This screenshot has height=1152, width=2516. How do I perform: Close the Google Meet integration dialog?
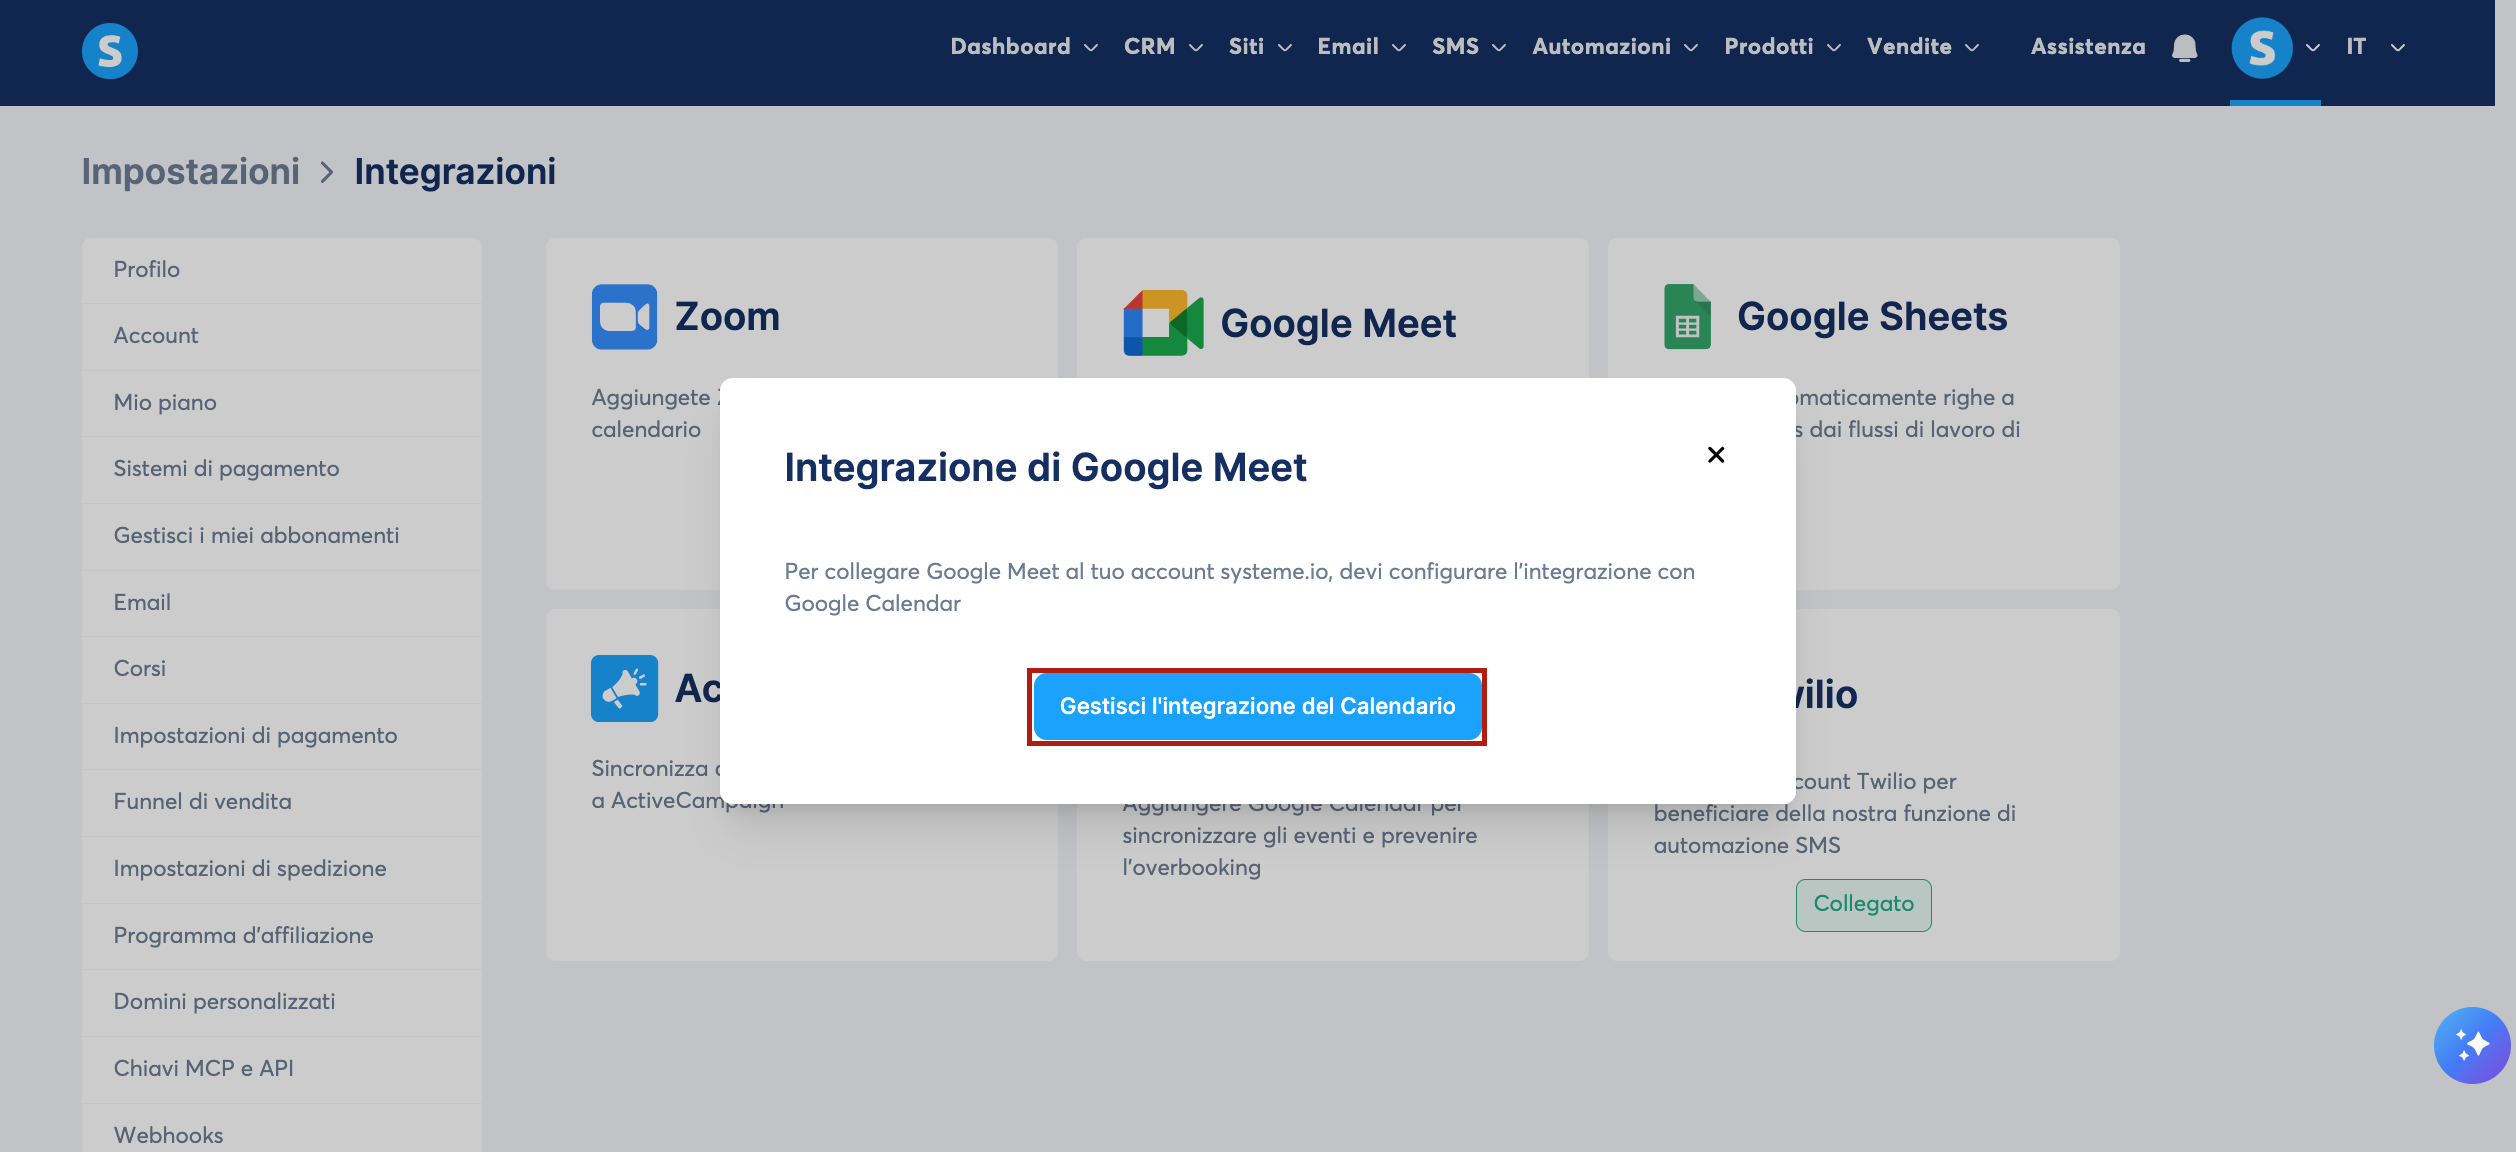(x=1716, y=455)
